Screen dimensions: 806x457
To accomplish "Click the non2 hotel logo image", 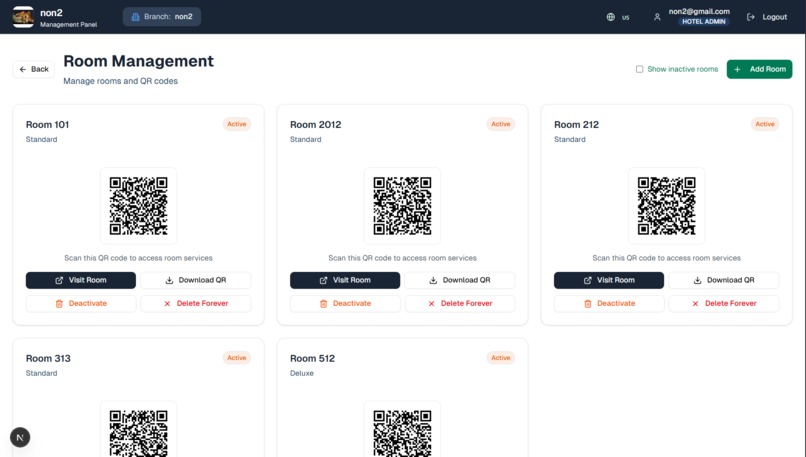I will (x=23, y=17).
